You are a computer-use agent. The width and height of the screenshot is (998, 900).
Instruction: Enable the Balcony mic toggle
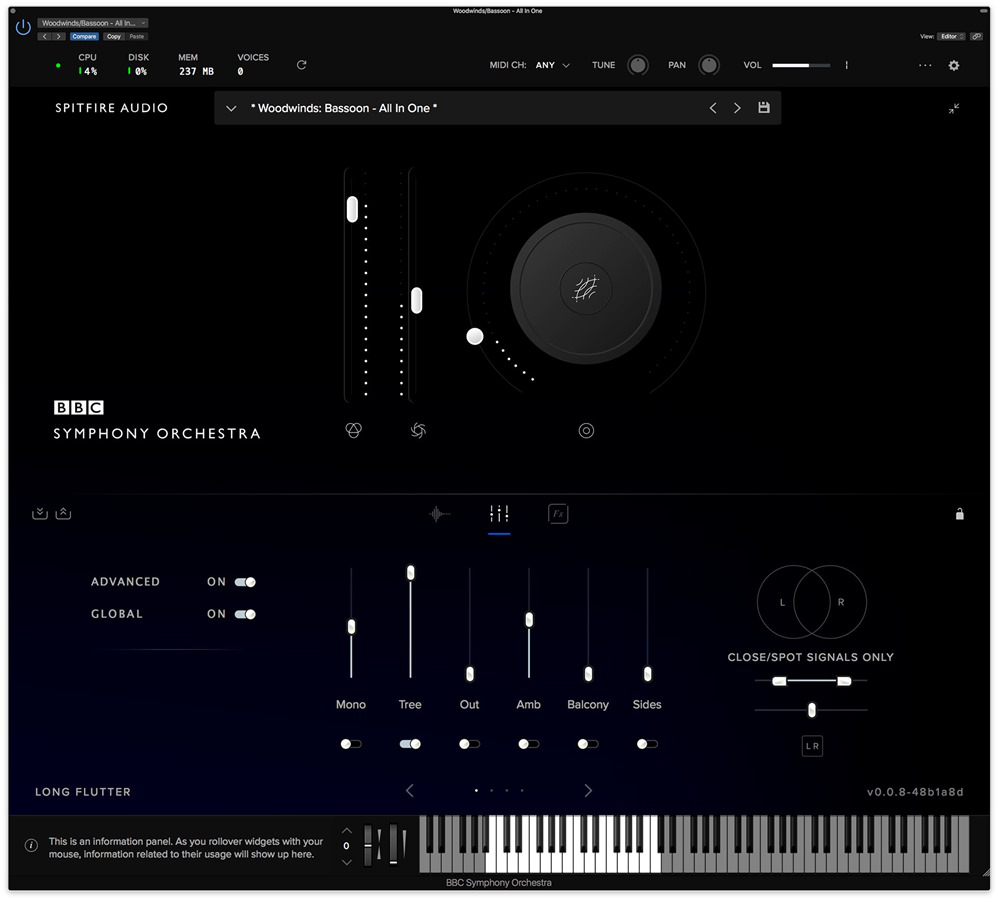(587, 743)
